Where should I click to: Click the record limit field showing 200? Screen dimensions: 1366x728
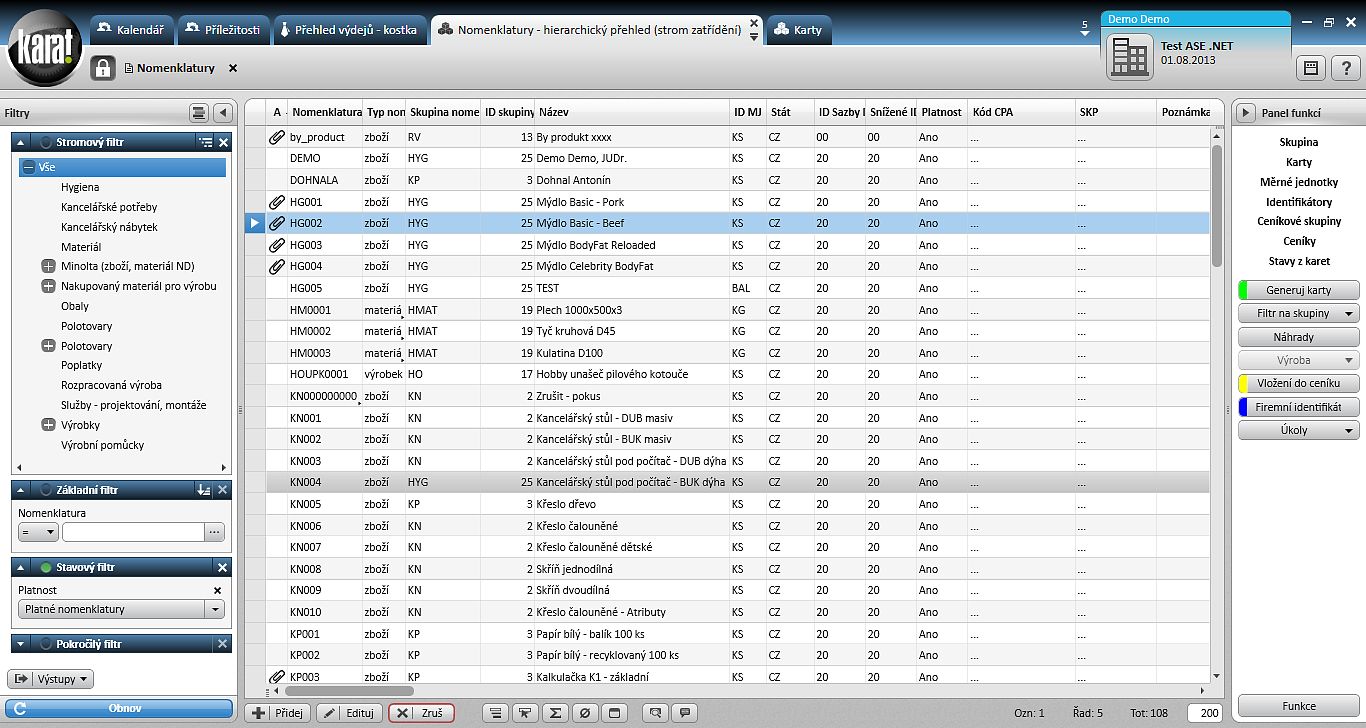point(1206,713)
